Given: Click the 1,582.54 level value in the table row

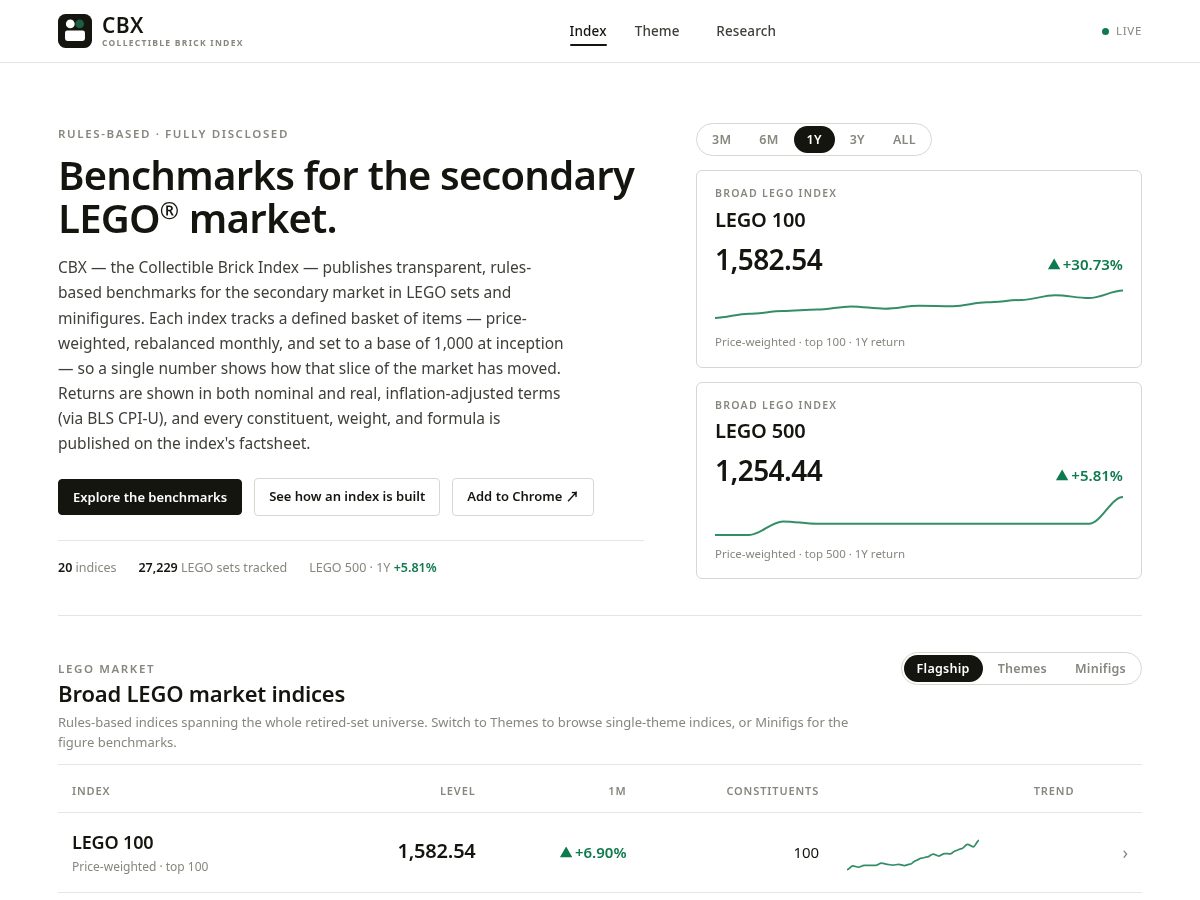Looking at the screenshot, I should click(436, 851).
